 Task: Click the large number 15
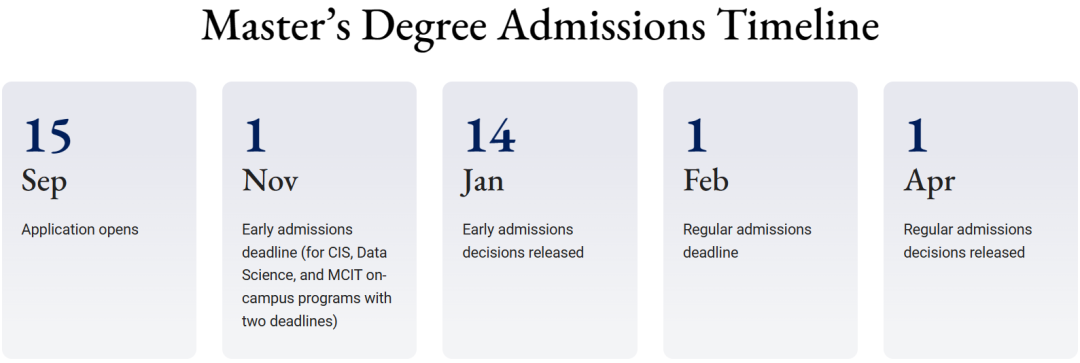pos(48,135)
